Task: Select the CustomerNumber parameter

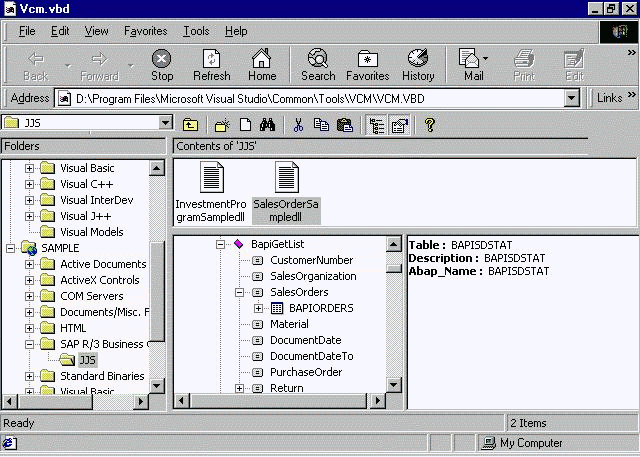Action: [311, 260]
